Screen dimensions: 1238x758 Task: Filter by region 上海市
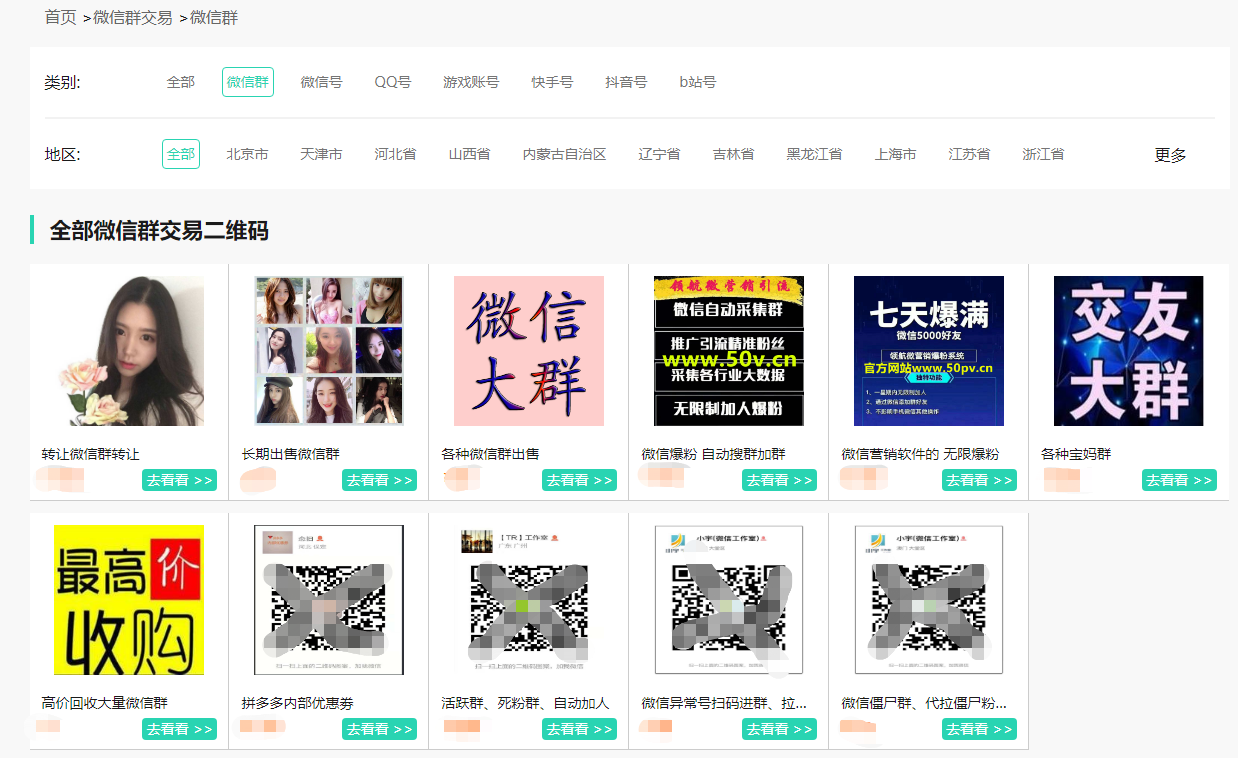tap(895, 154)
